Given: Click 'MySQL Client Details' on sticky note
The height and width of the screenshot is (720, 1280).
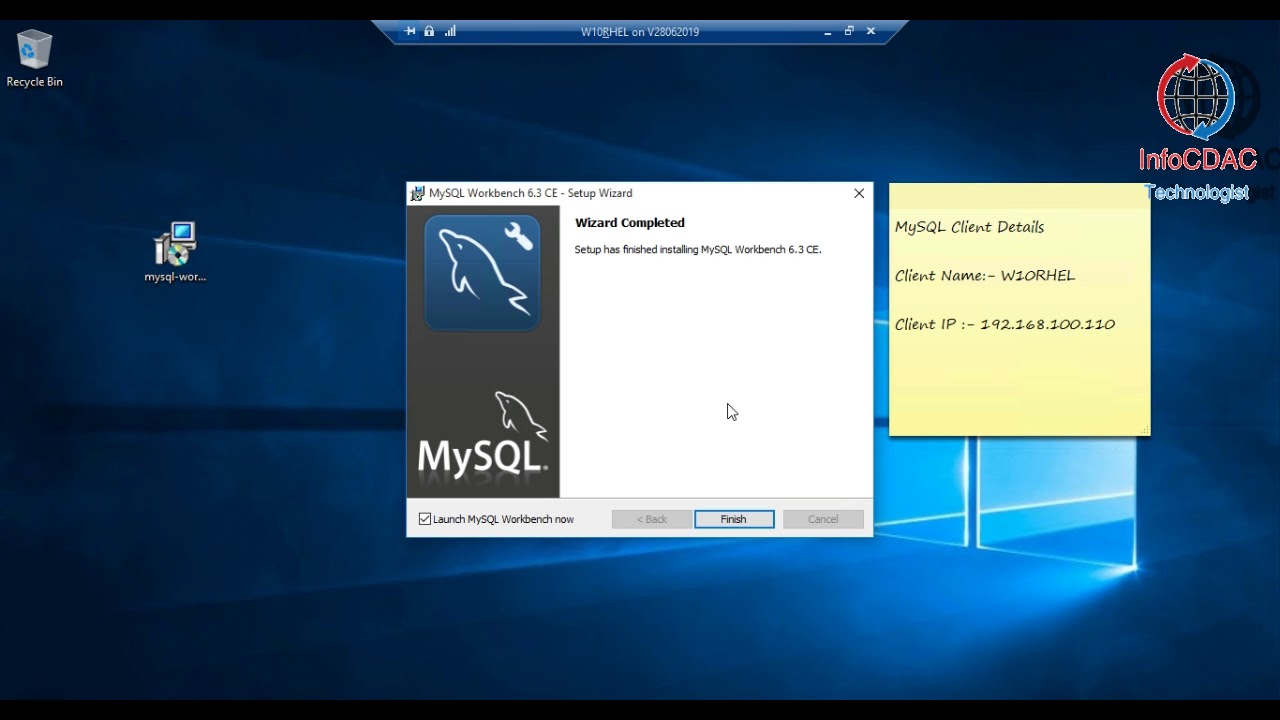Looking at the screenshot, I should [970, 227].
